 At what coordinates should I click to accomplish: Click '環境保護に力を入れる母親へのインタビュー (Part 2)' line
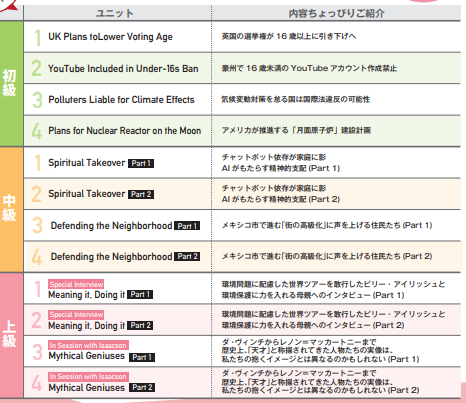[313, 325]
